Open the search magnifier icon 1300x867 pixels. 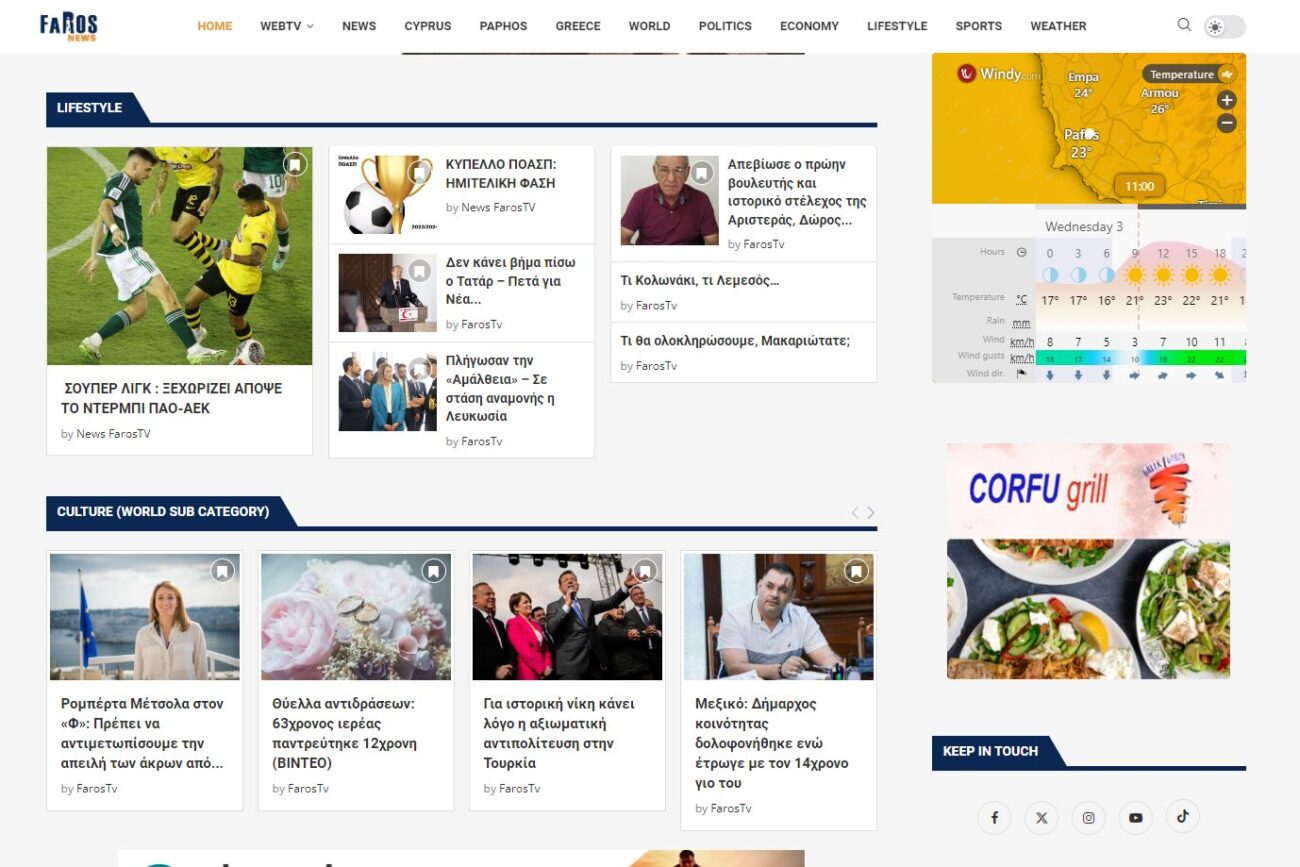[1184, 25]
